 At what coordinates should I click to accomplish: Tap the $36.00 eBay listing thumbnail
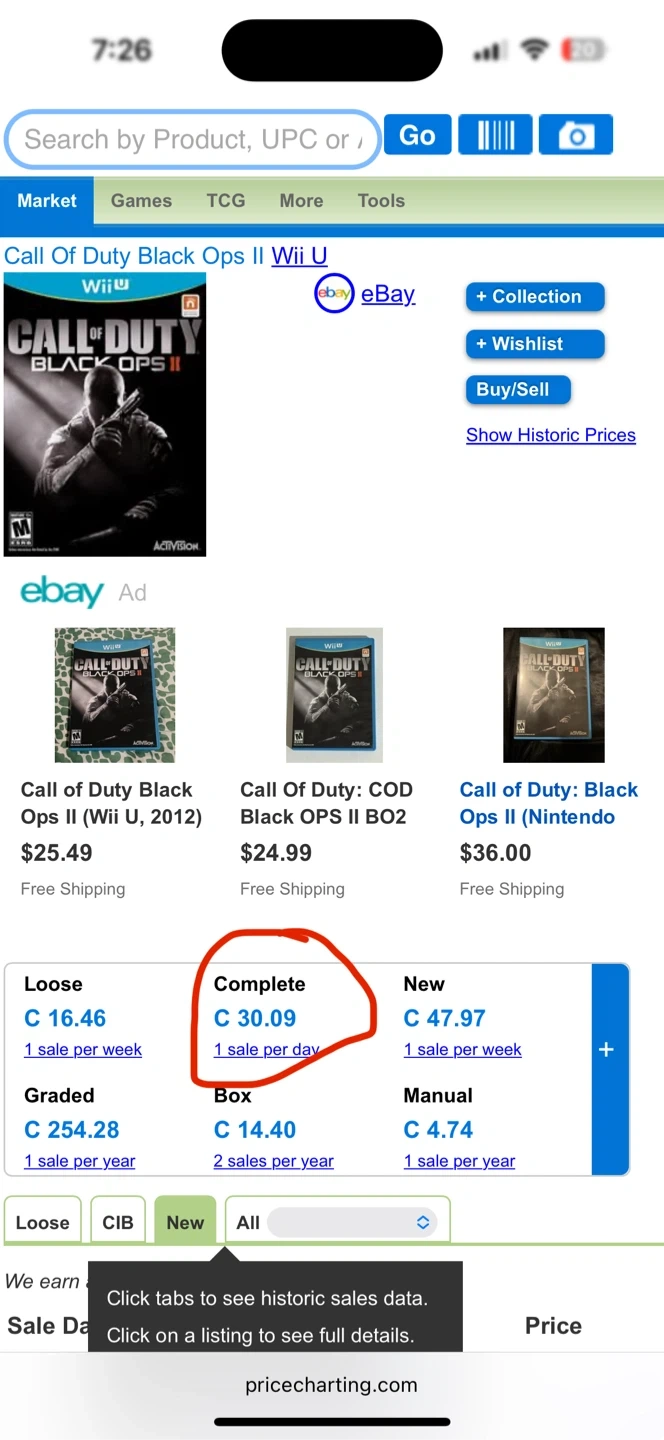[553, 695]
